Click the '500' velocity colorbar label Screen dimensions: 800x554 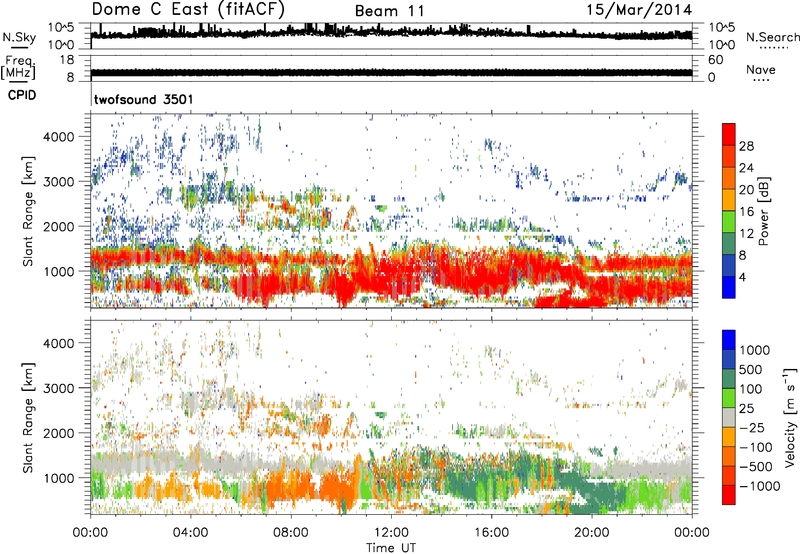pyautogui.click(x=751, y=369)
